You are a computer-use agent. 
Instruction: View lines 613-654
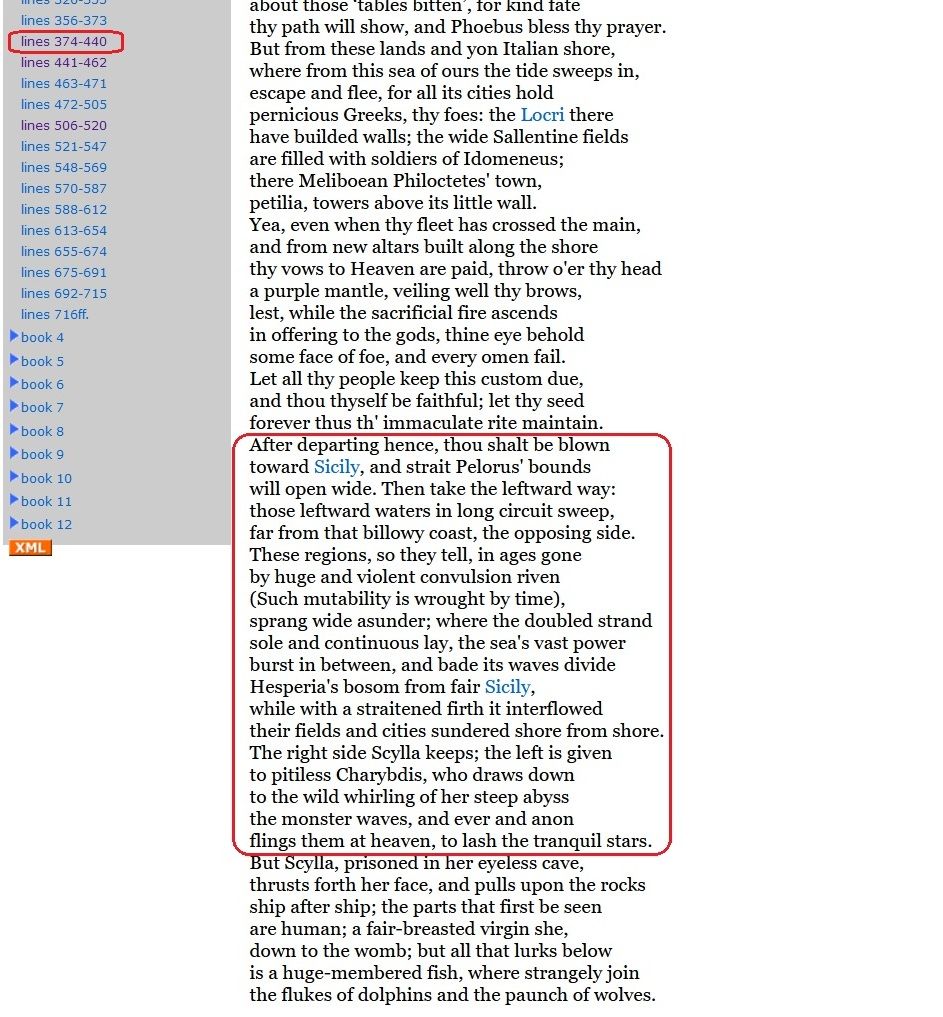click(64, 230)
